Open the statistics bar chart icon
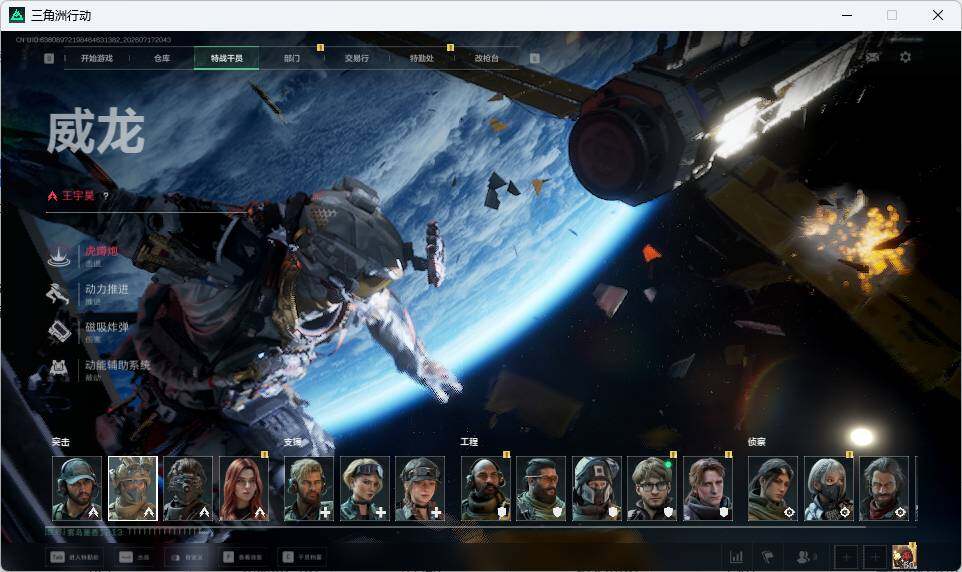 [x=736, y=557]
